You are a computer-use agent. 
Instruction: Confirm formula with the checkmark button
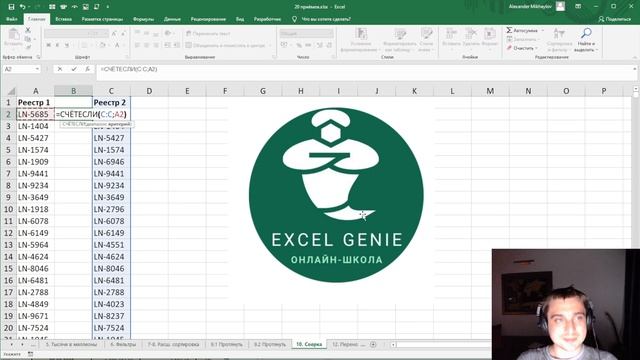coord(74,69)
